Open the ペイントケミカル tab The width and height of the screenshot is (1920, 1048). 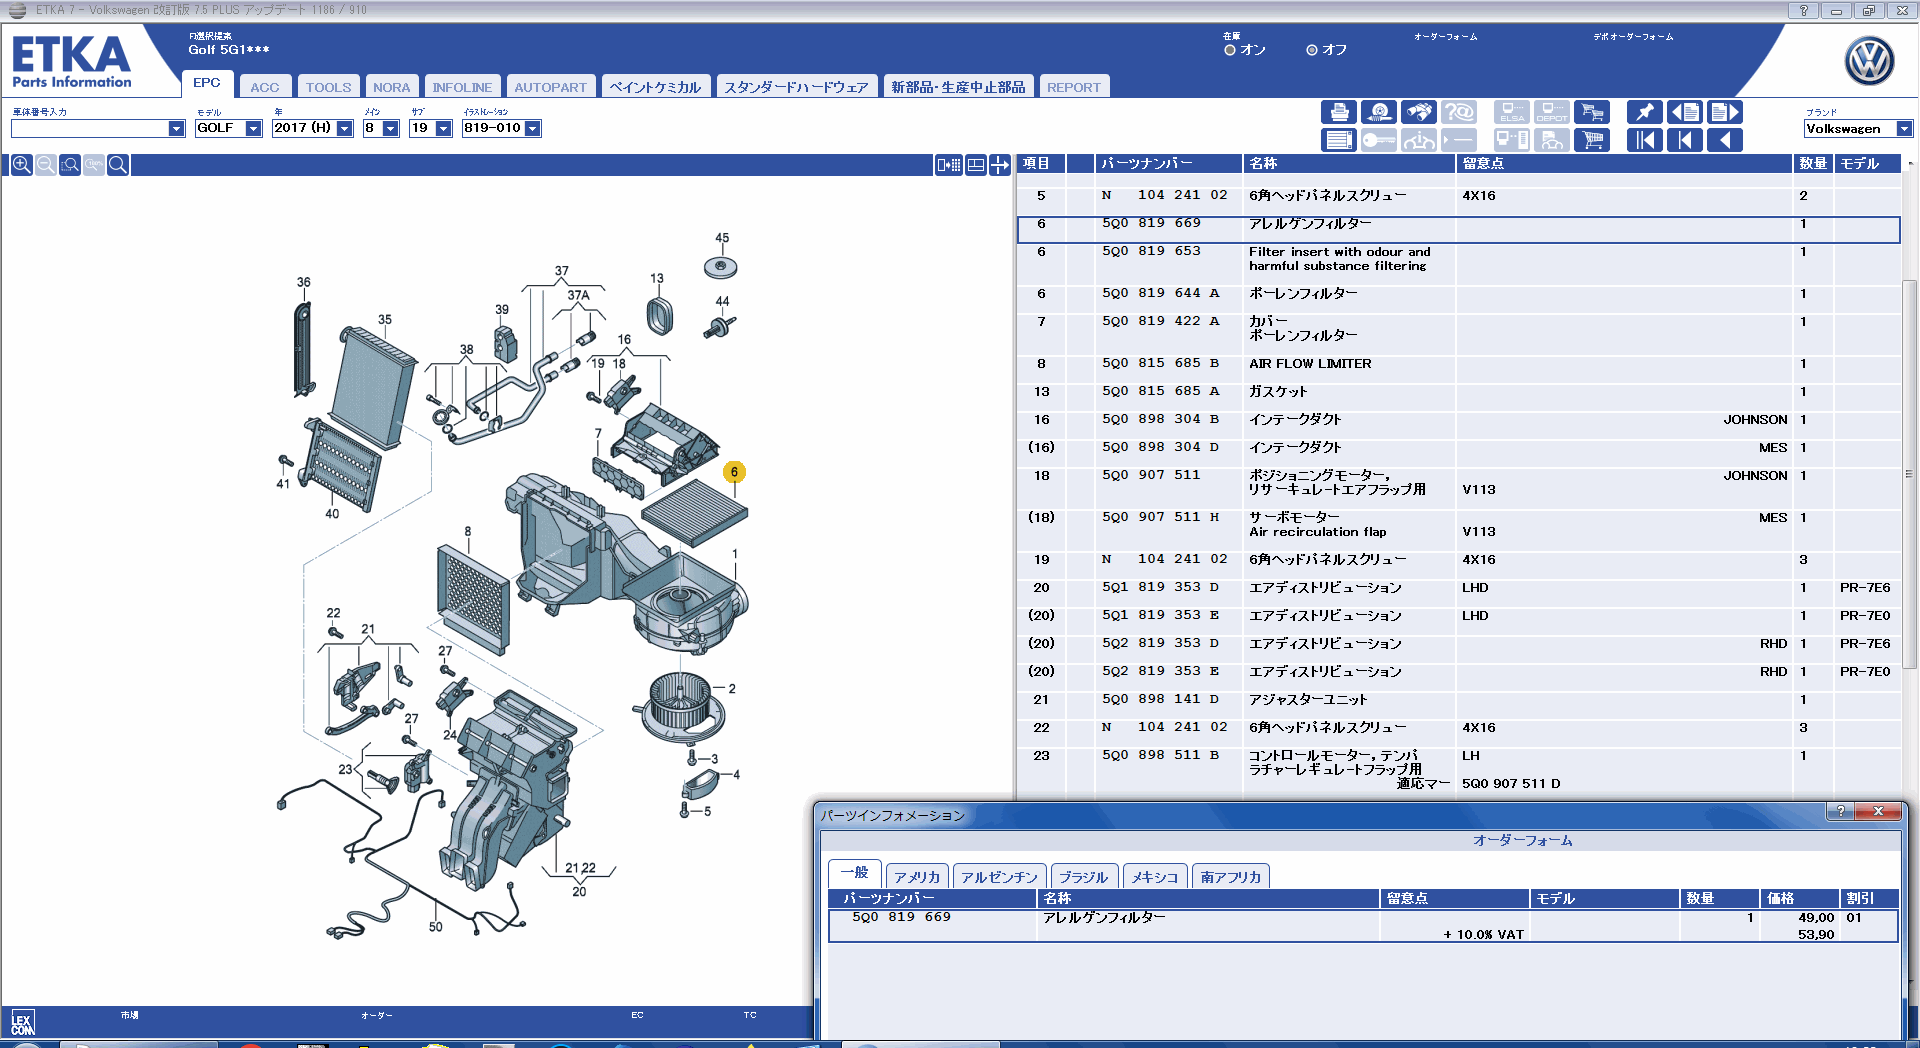pyautogui.click(x=656, y=87)
